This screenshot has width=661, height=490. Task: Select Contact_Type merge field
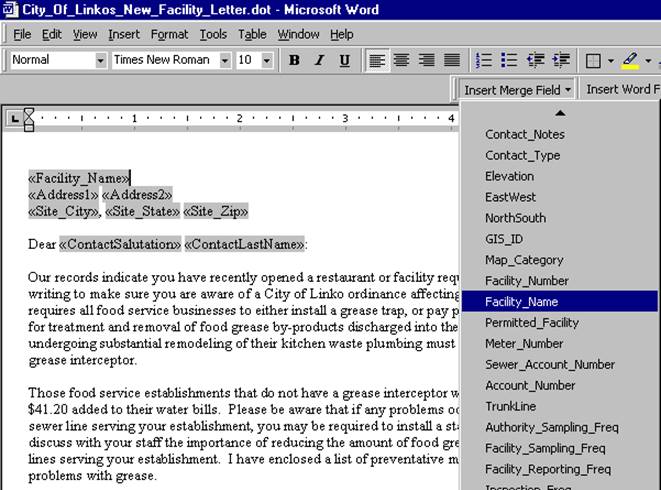click(x=560, y=155)
